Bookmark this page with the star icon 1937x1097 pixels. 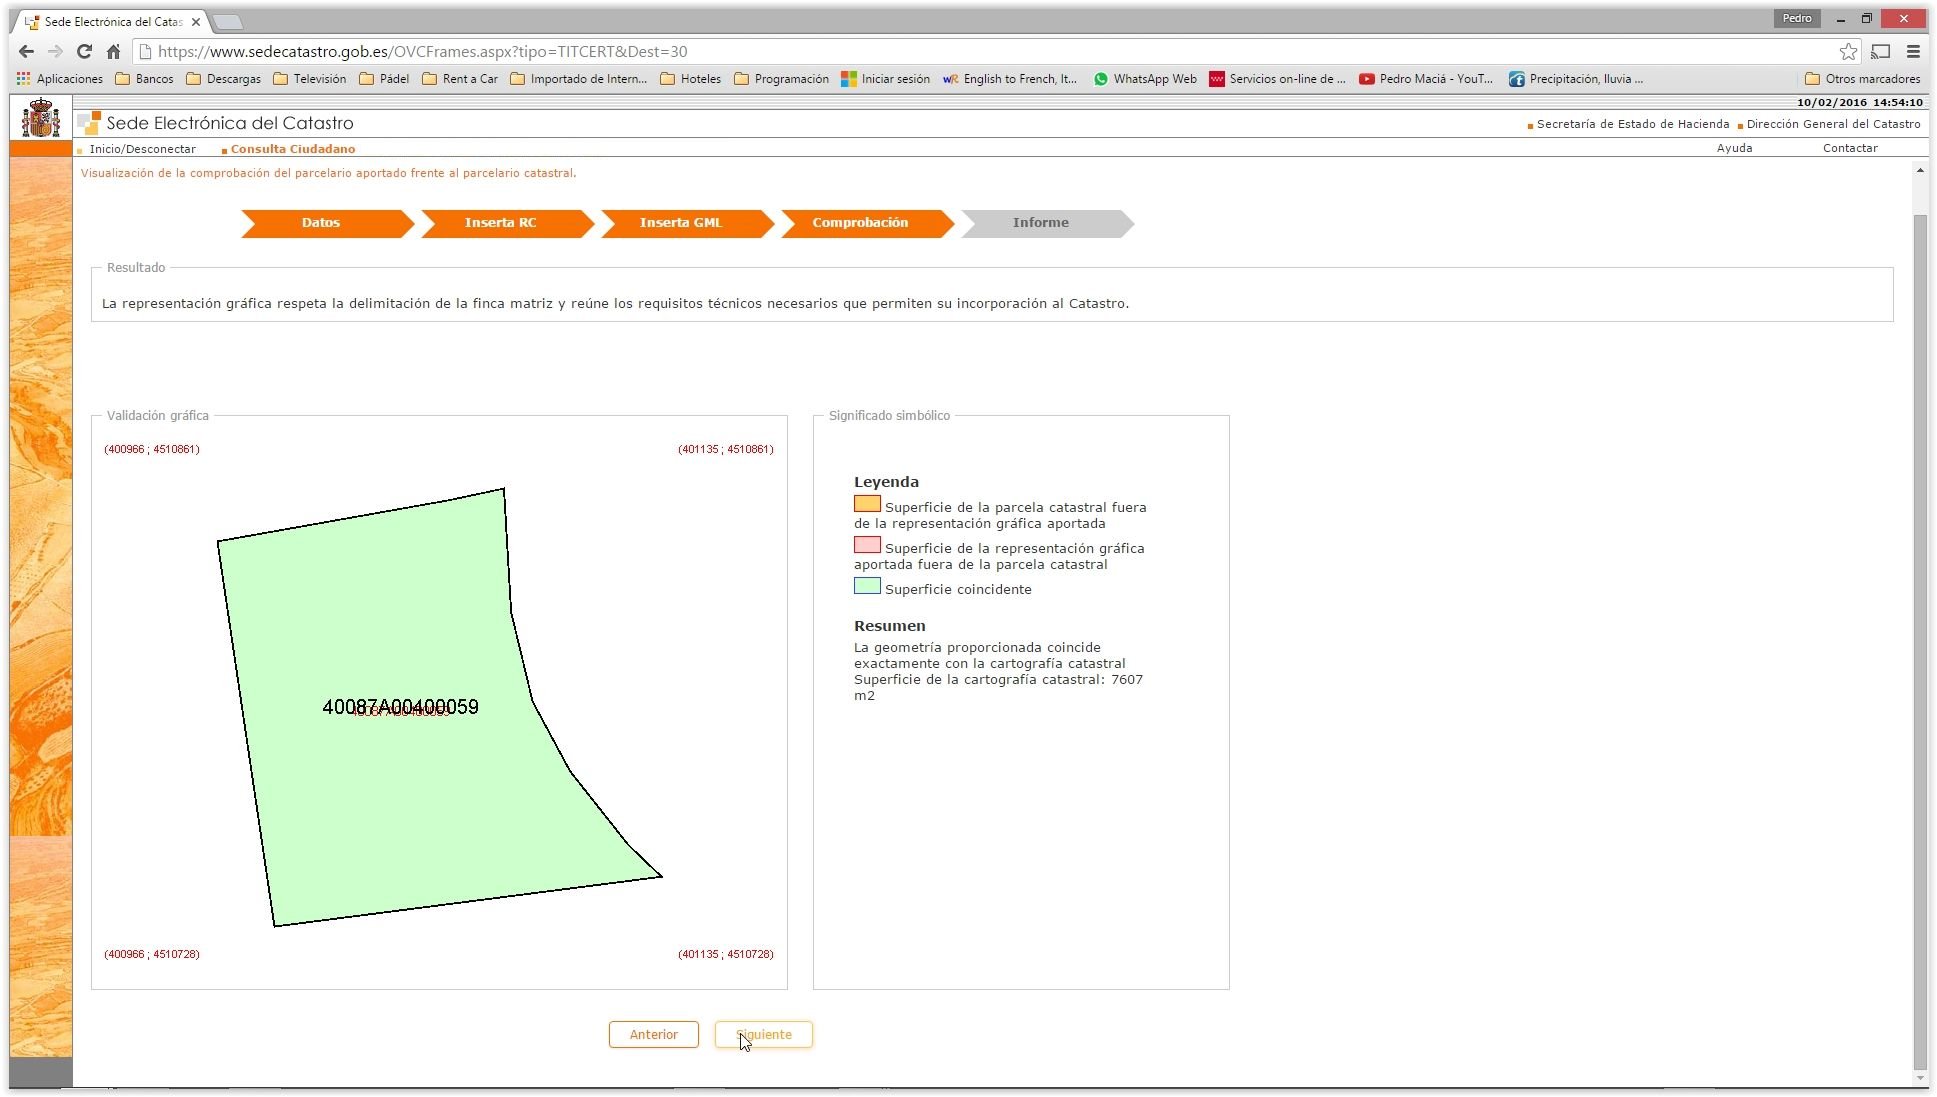tap(1848, 52)
